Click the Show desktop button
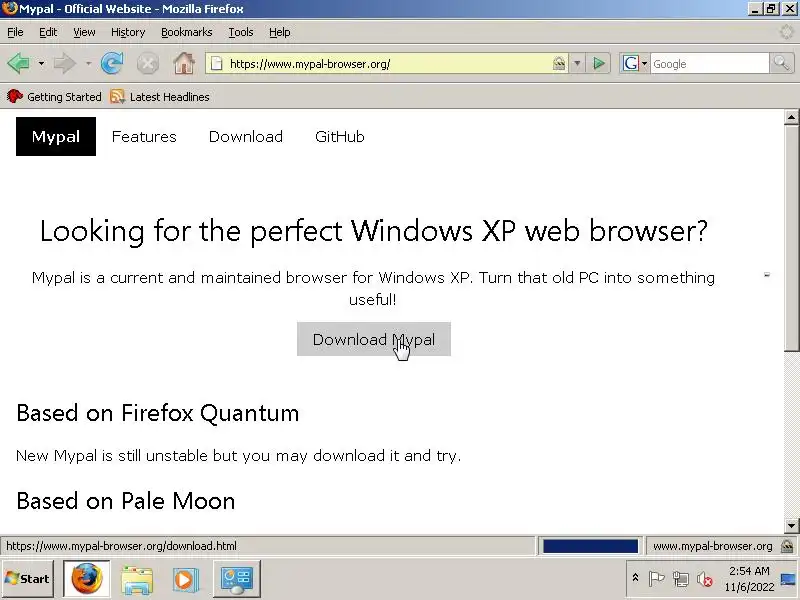The image size is (800, 600). click(788, 579)
